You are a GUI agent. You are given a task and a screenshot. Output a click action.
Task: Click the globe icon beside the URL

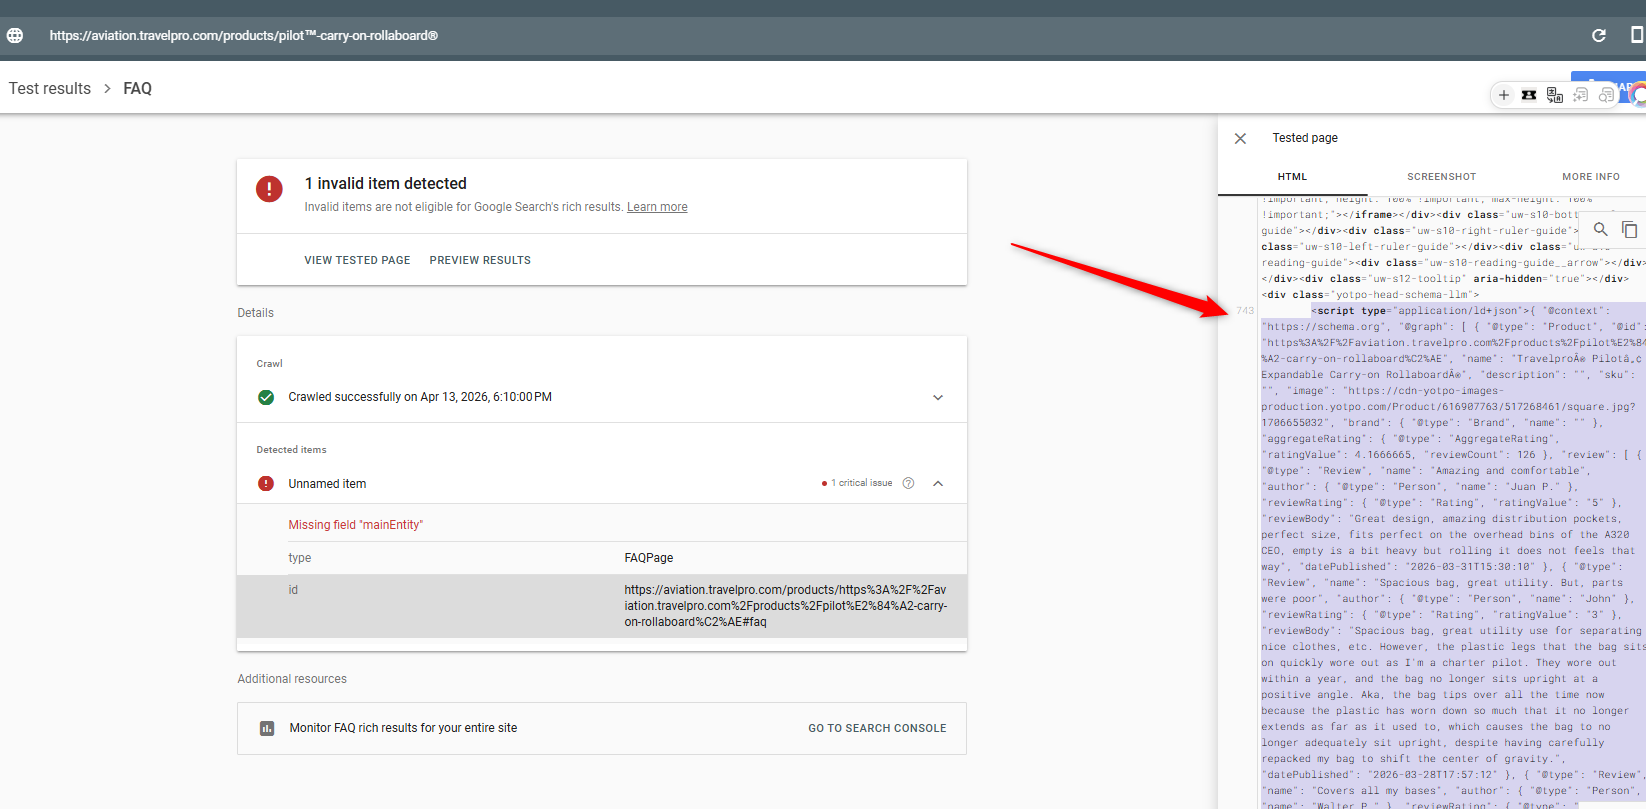15,35
